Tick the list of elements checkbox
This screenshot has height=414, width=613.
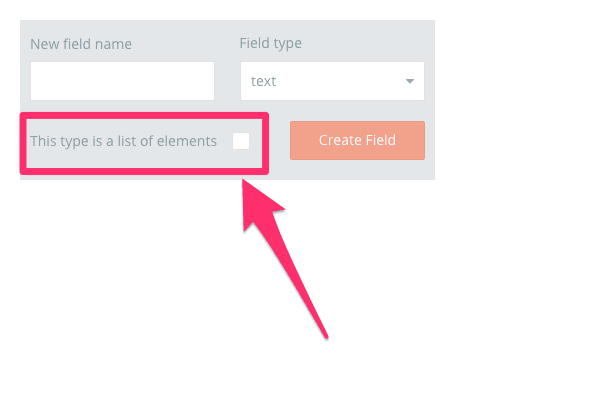pos(241,141)
